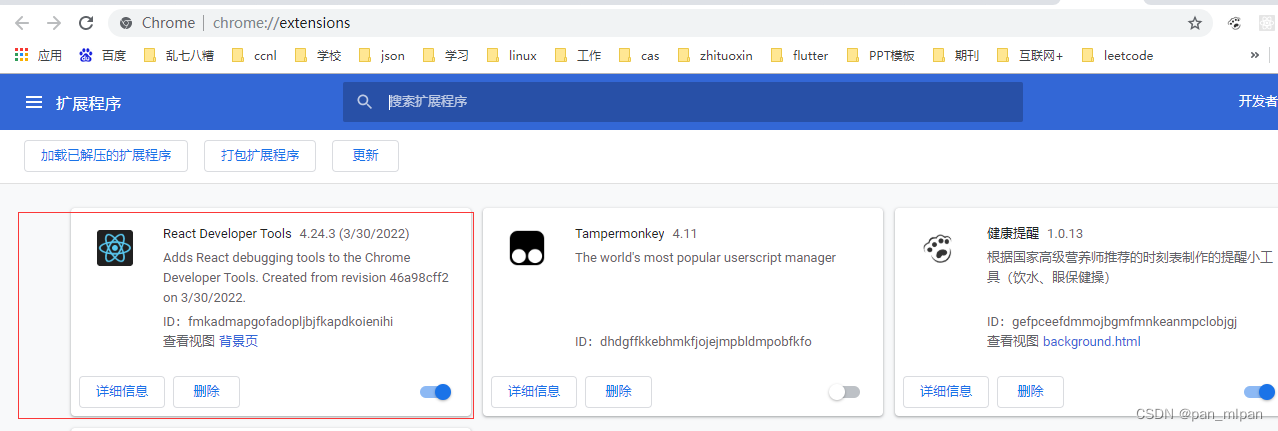The width and height of the screenshot is (1278, 431).
Task: Click the Tampermonkey title text
Action: (x=620, y=234)
